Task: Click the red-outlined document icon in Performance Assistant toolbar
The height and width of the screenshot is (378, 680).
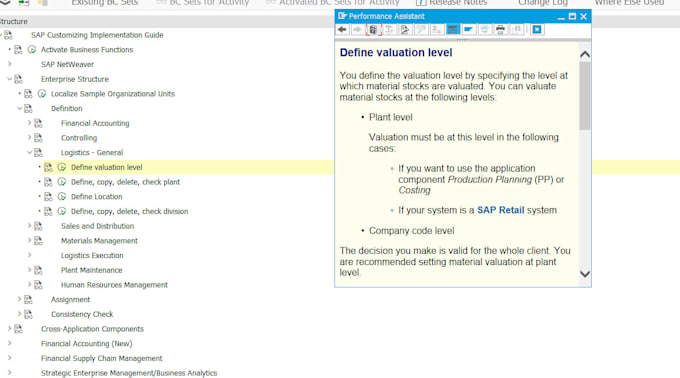Action: 373,29
